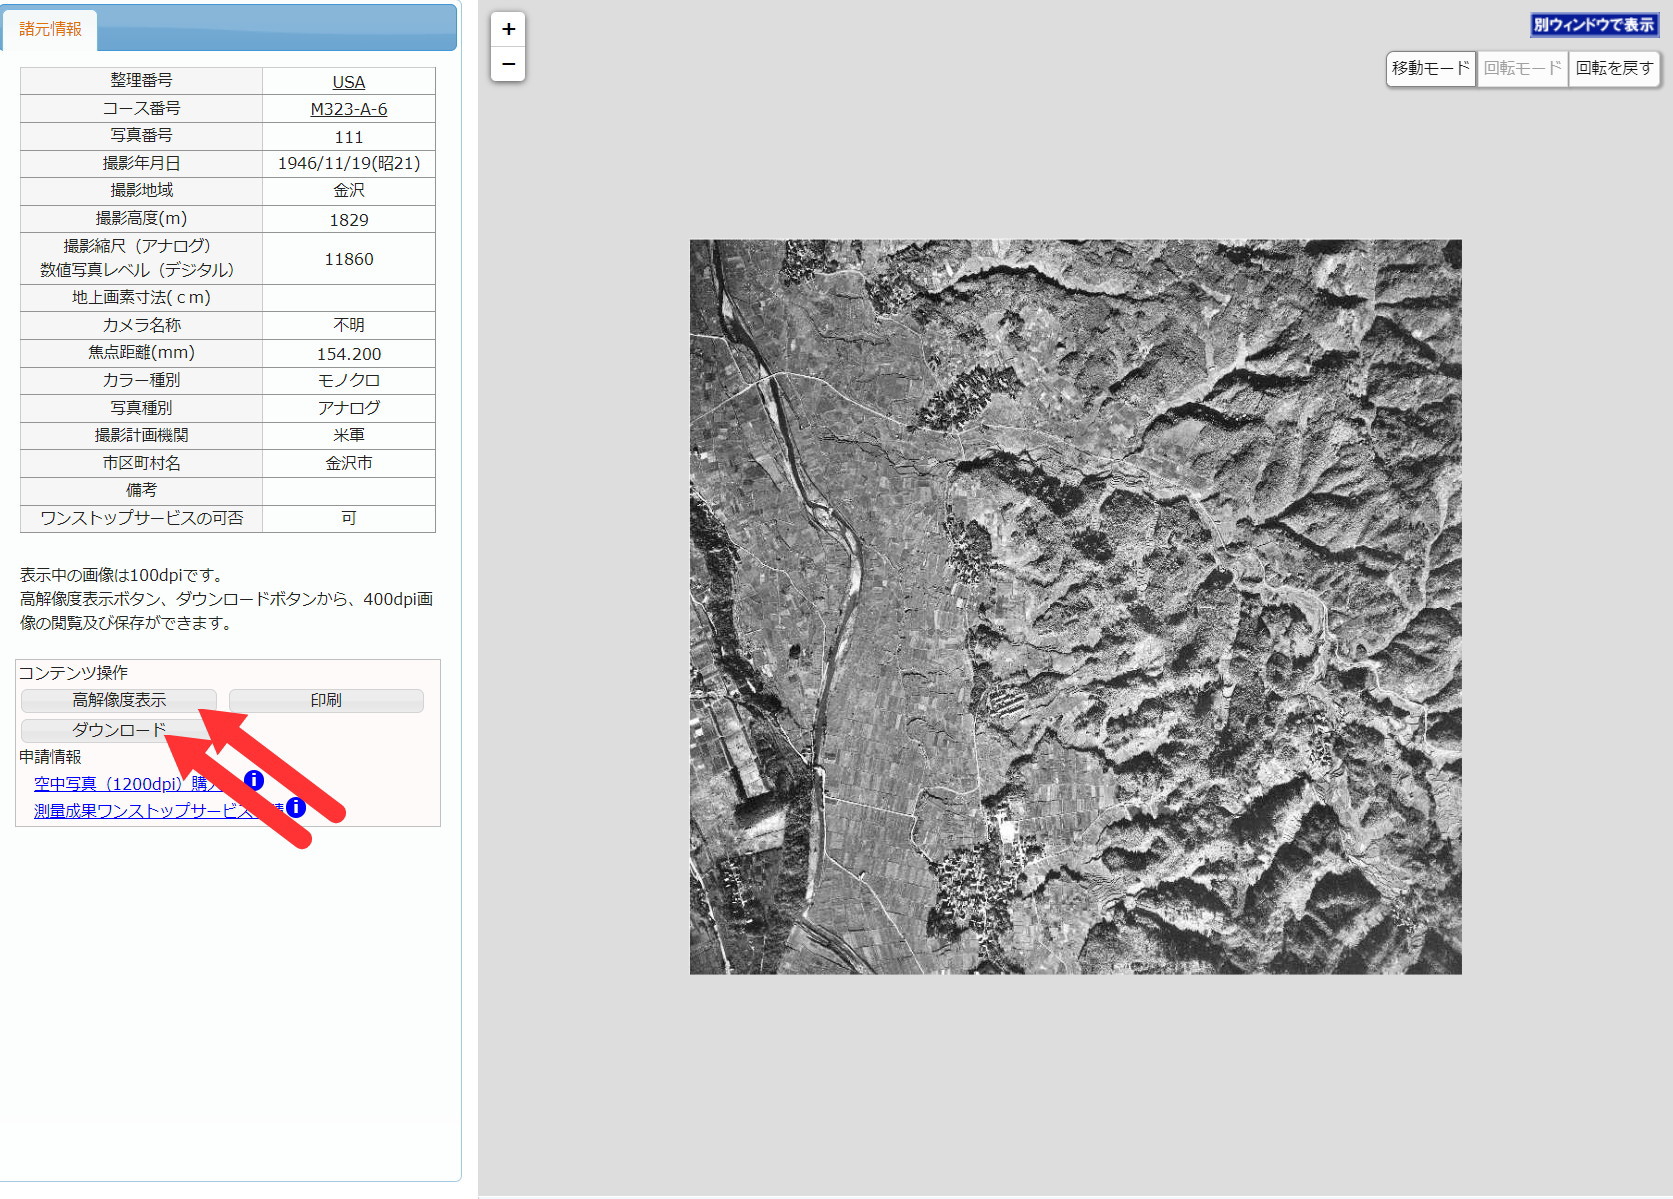Select the ワンストップサービスの可否 value 可

(x=349, y=518)
